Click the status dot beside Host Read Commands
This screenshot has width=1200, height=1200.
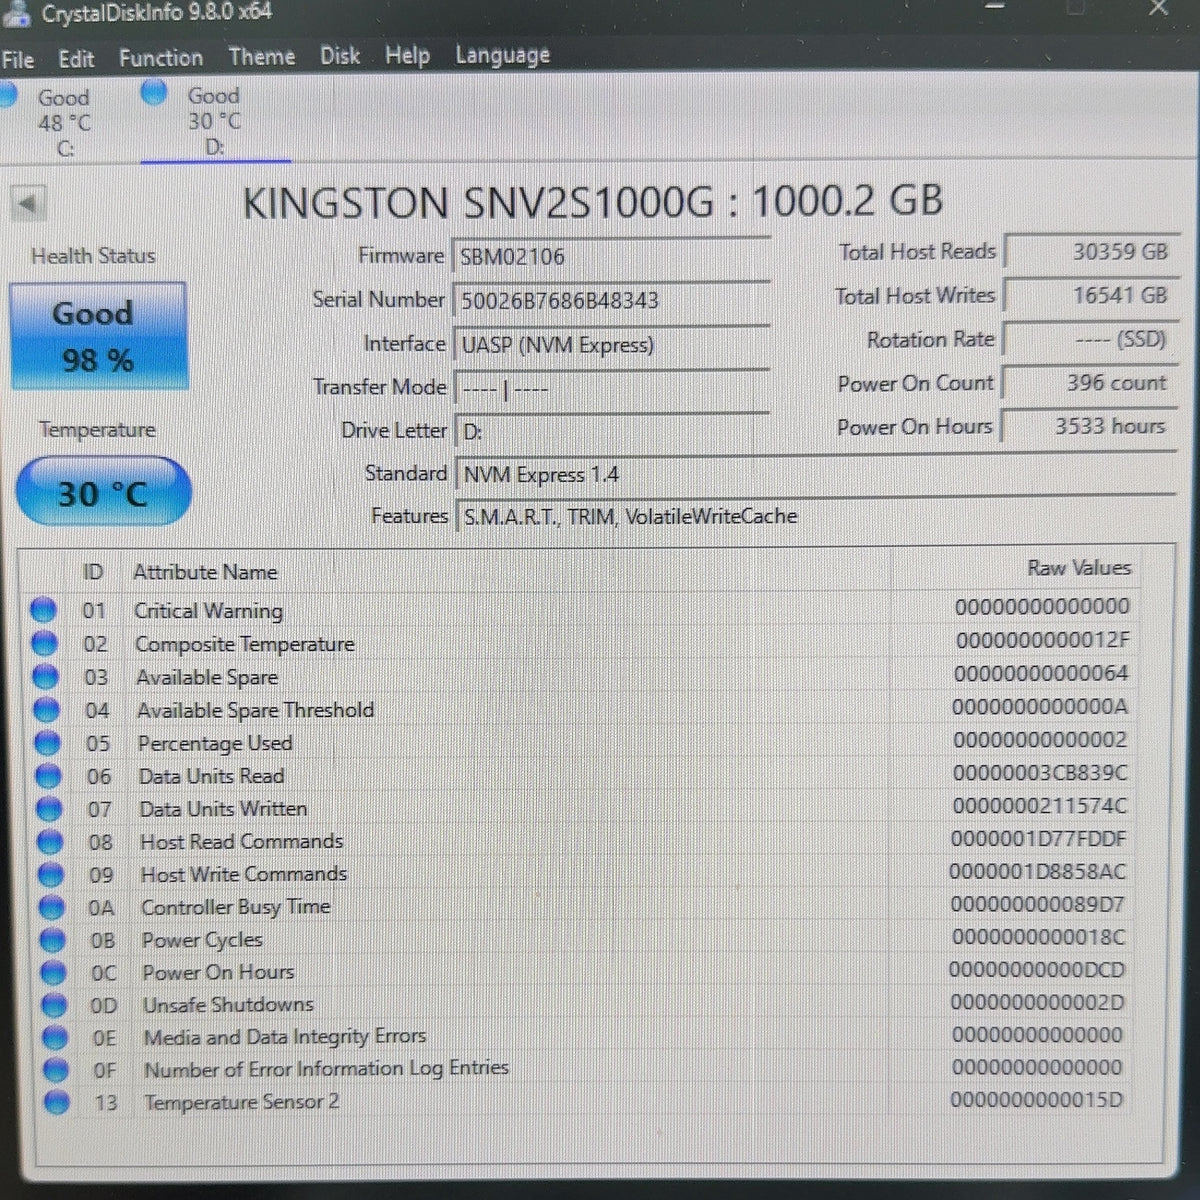50,842
